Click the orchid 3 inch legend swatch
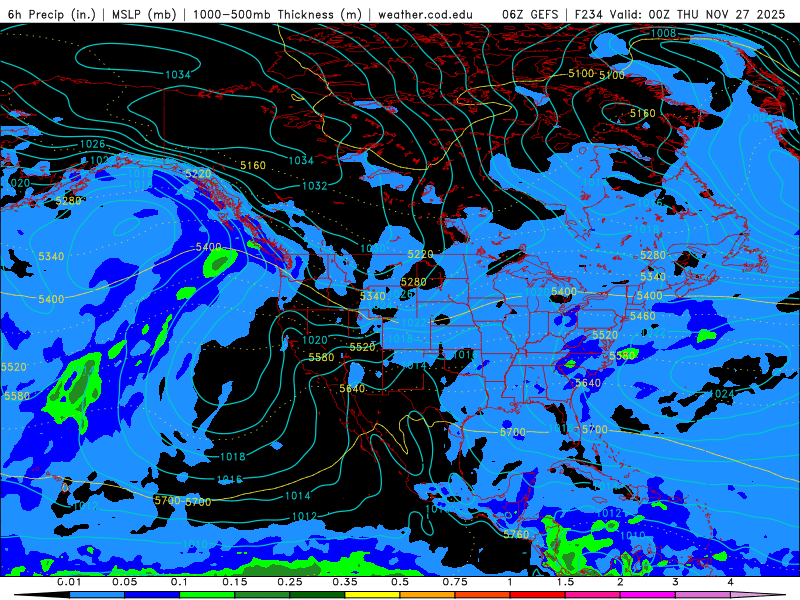 click(x=703, y=595)
